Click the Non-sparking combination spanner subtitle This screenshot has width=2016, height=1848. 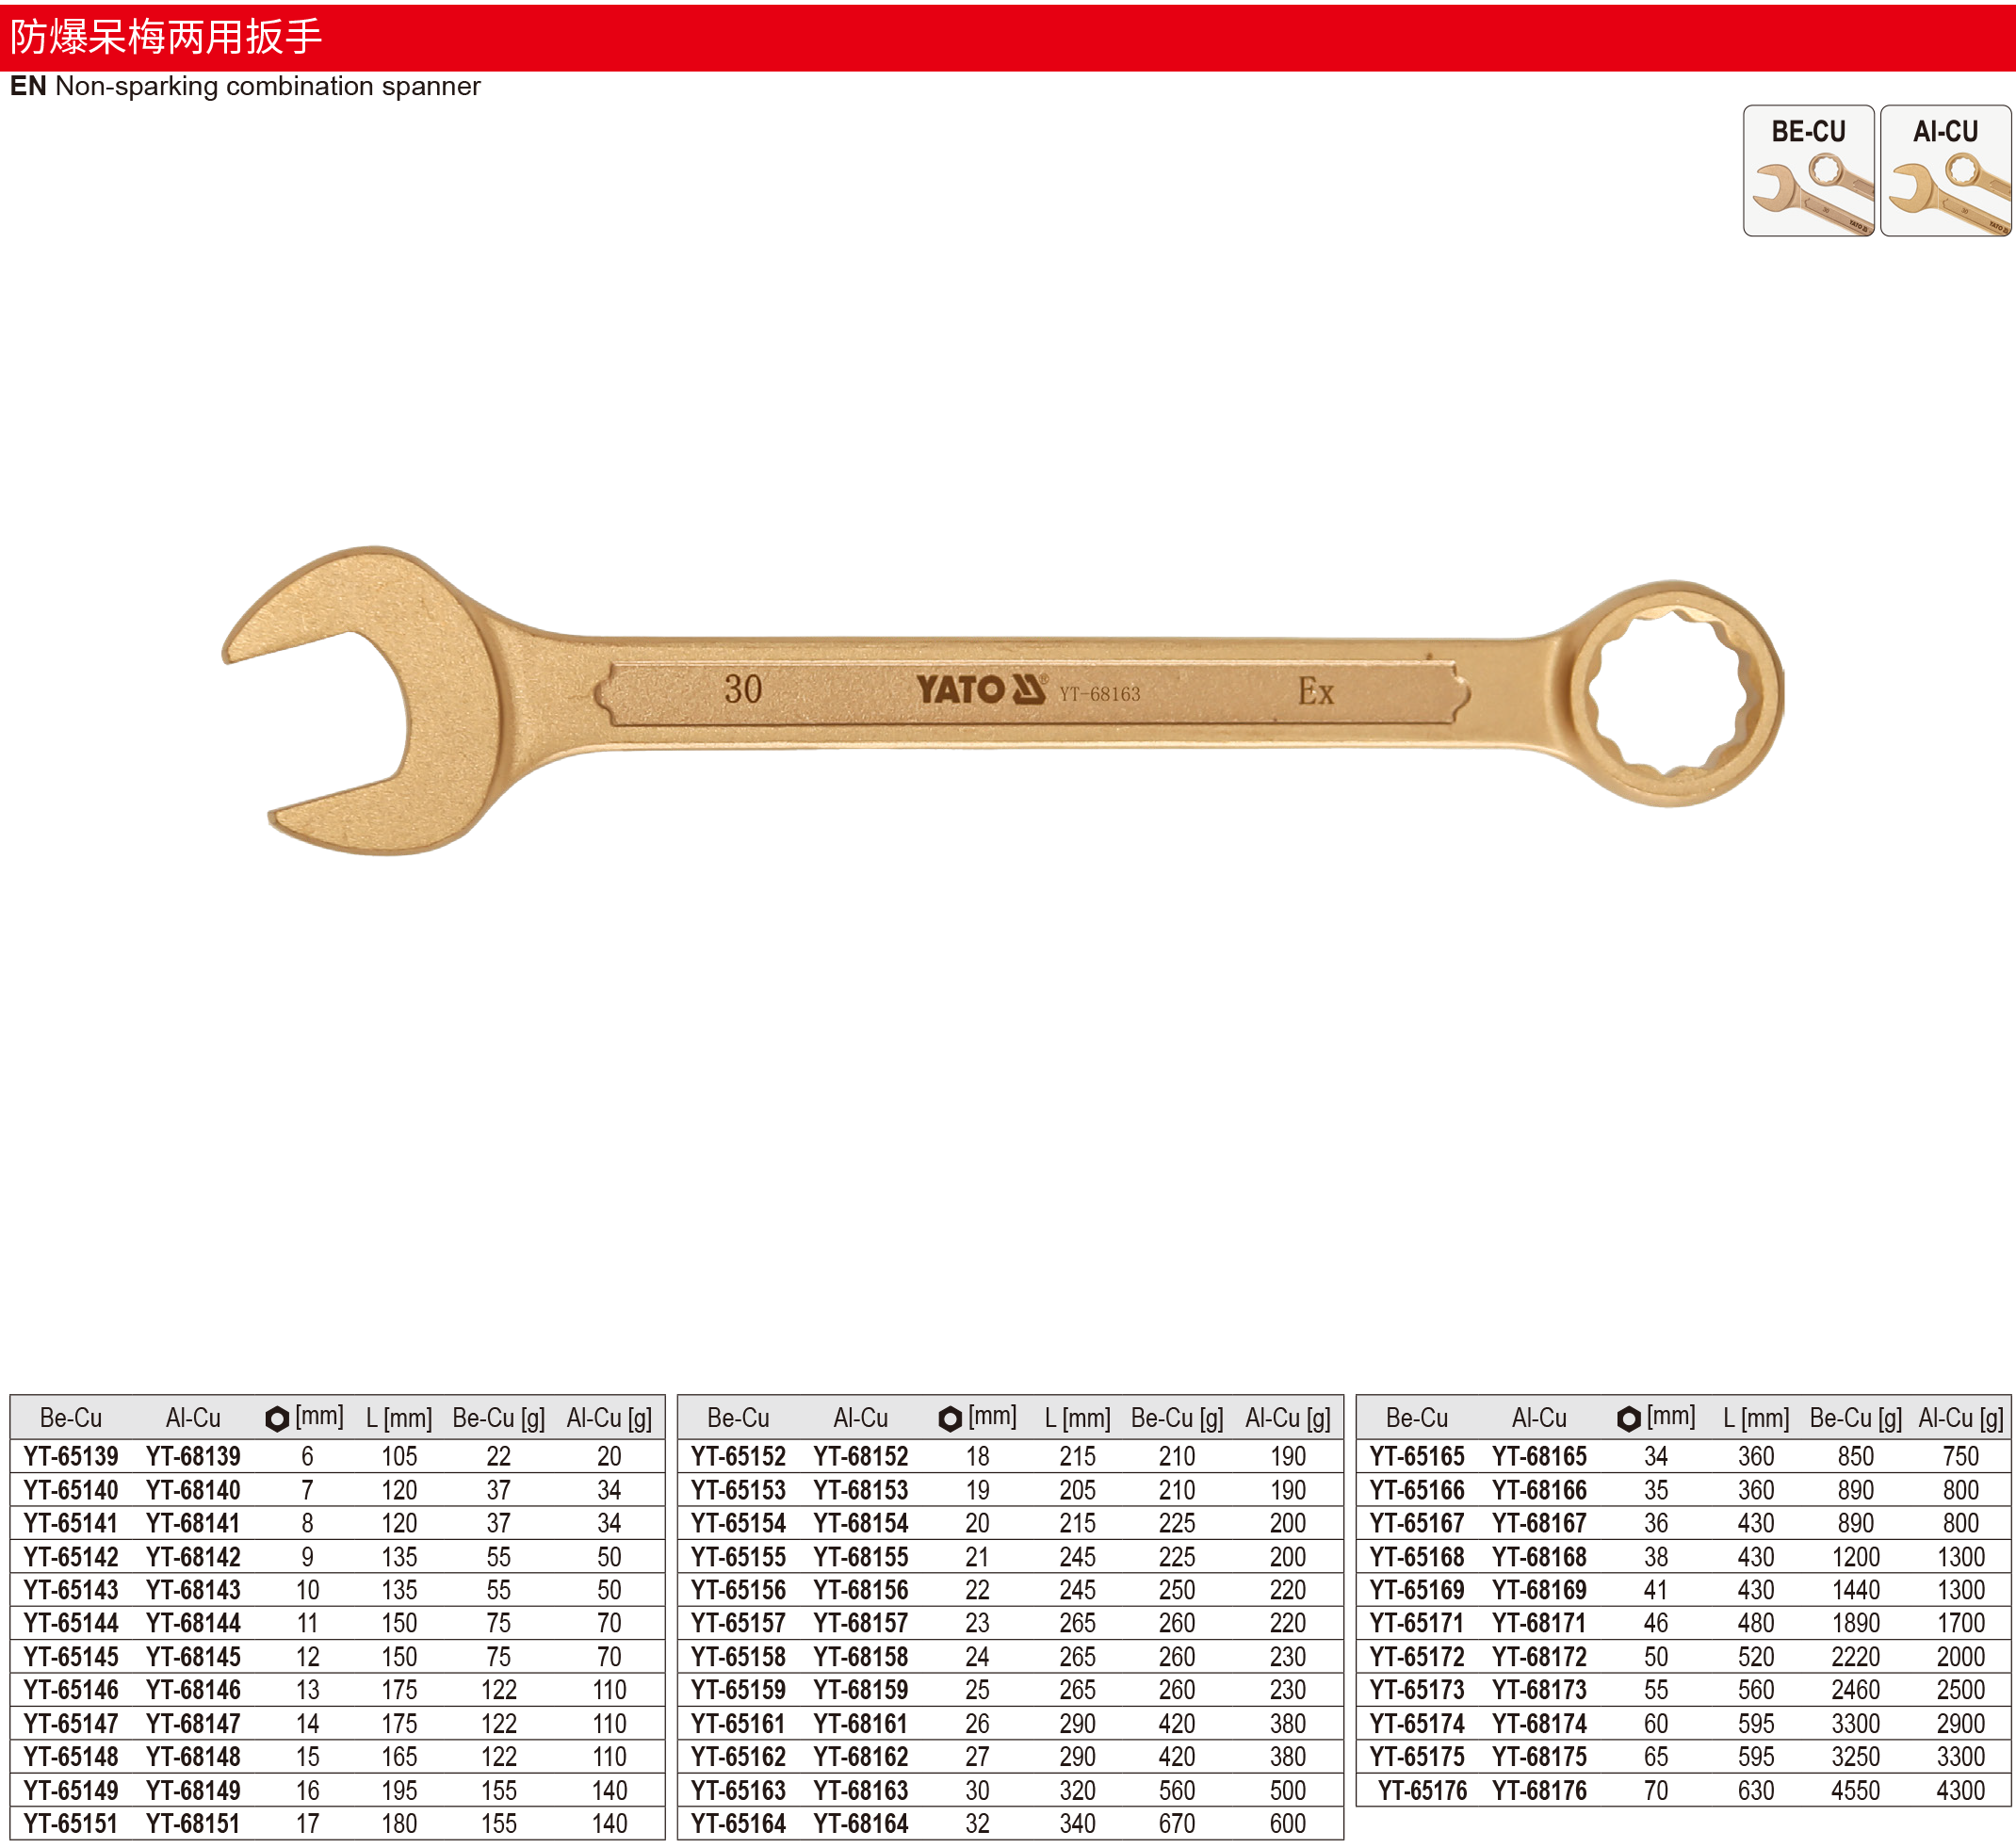[267, 86]
